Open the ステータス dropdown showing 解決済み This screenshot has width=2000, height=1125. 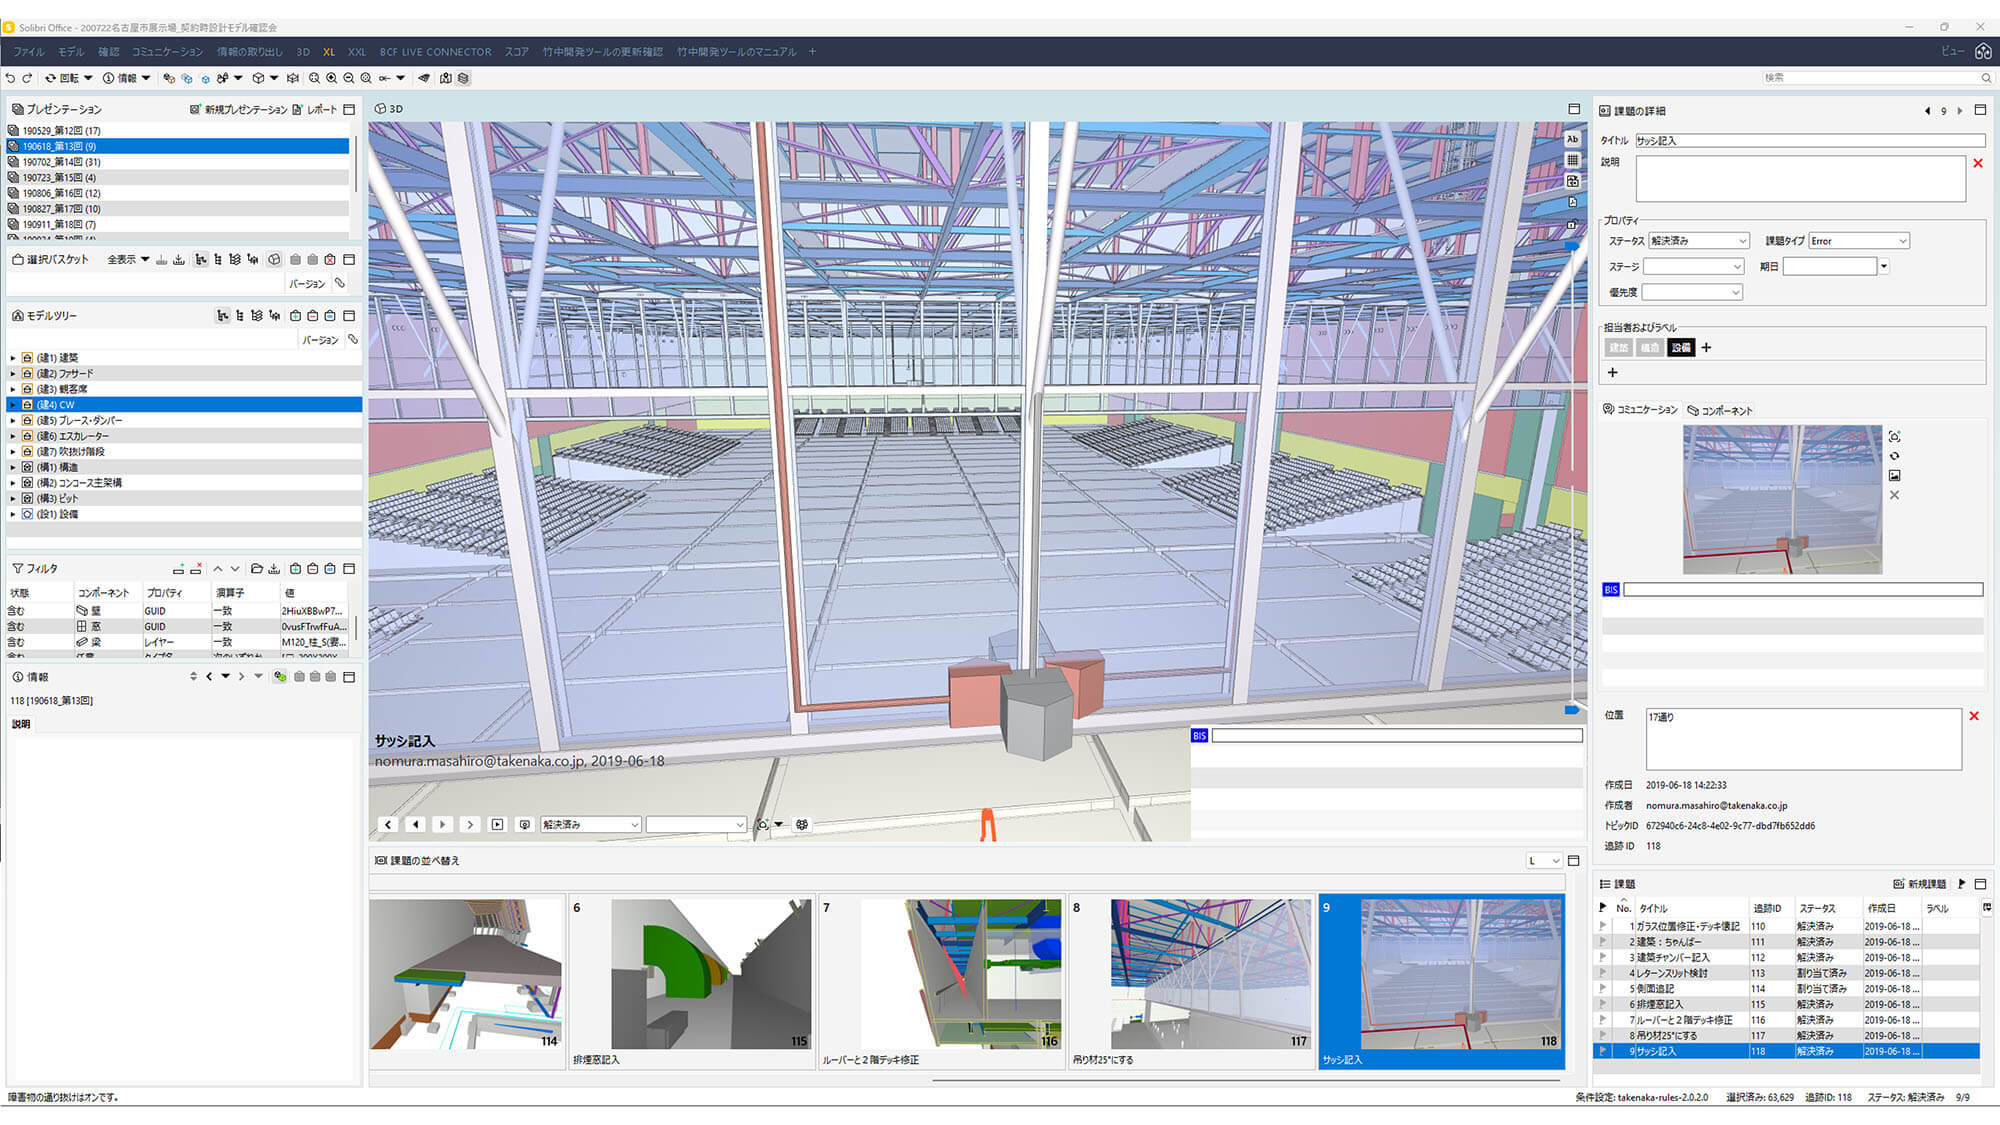pyautogui.click(x=1698, y=241)
